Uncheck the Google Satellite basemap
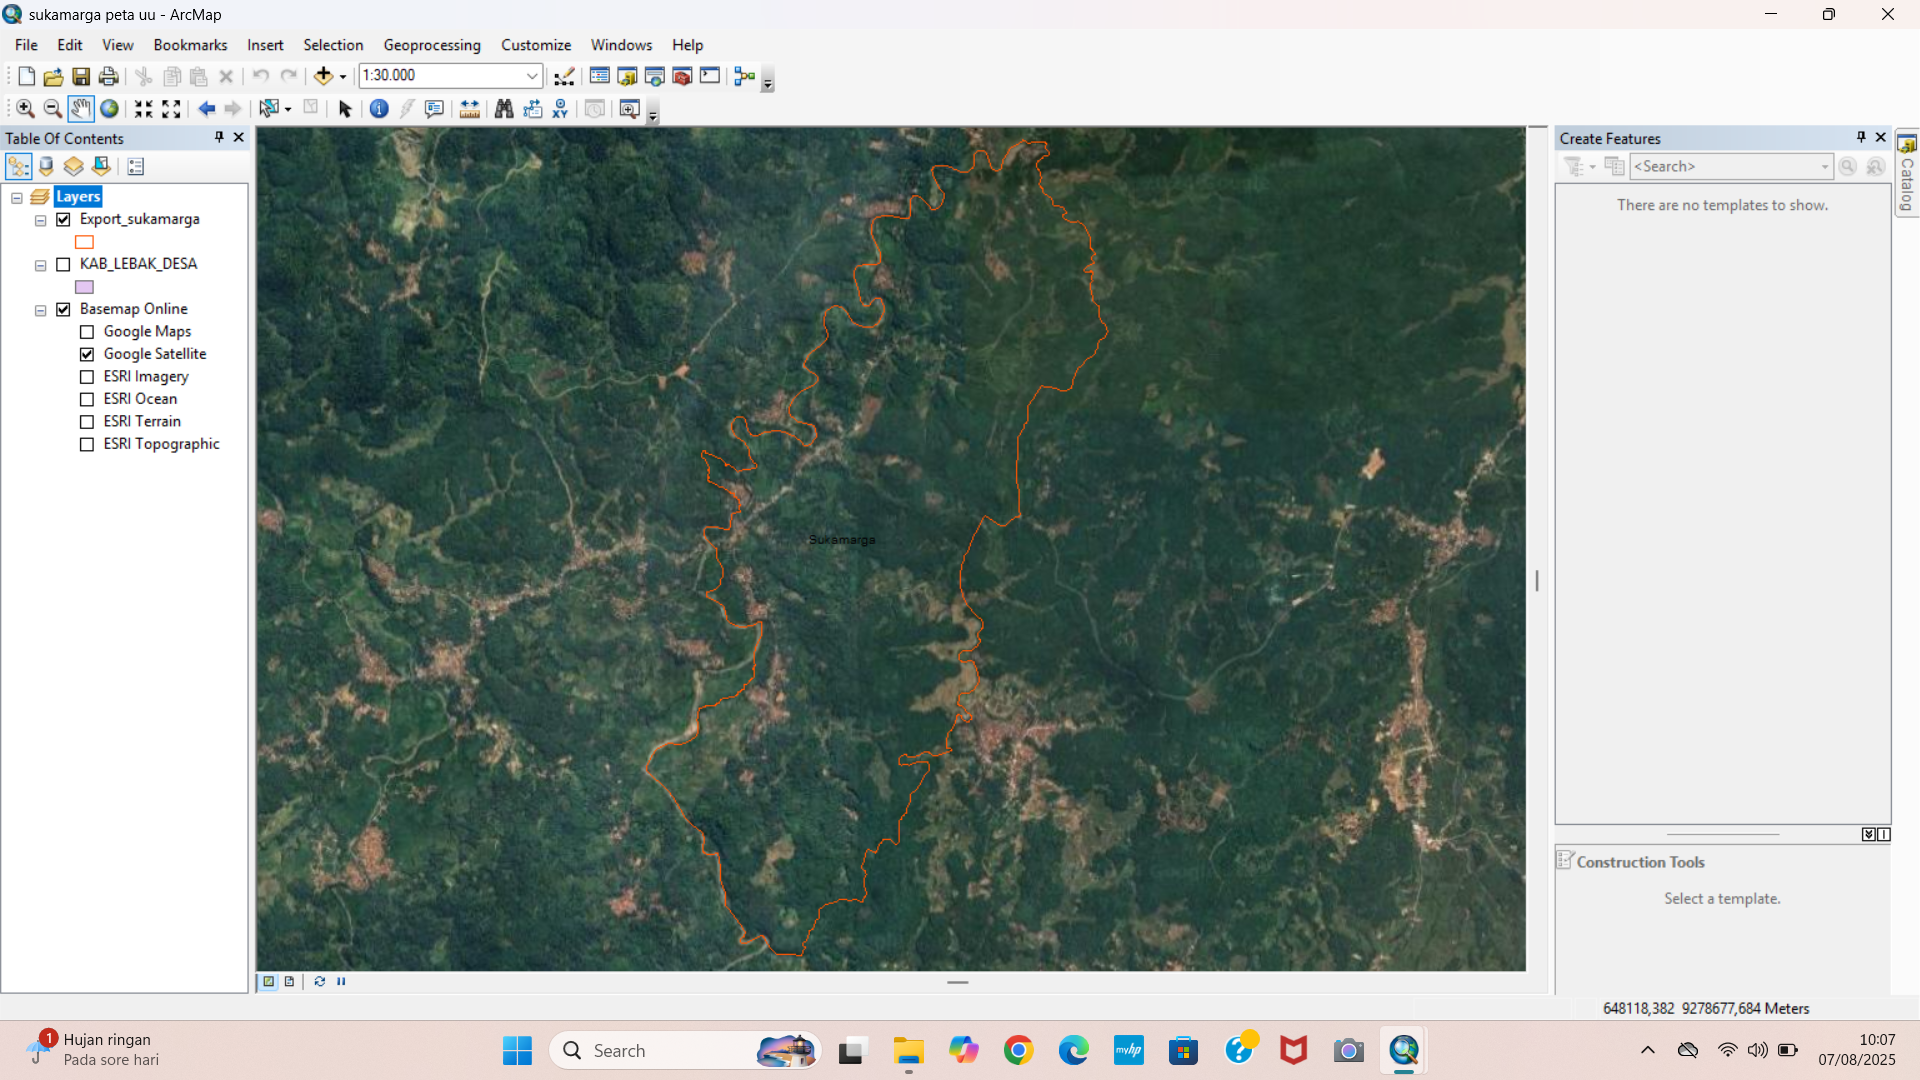The width and height of the screenshot is (1920, 1080). coord(87,354)
